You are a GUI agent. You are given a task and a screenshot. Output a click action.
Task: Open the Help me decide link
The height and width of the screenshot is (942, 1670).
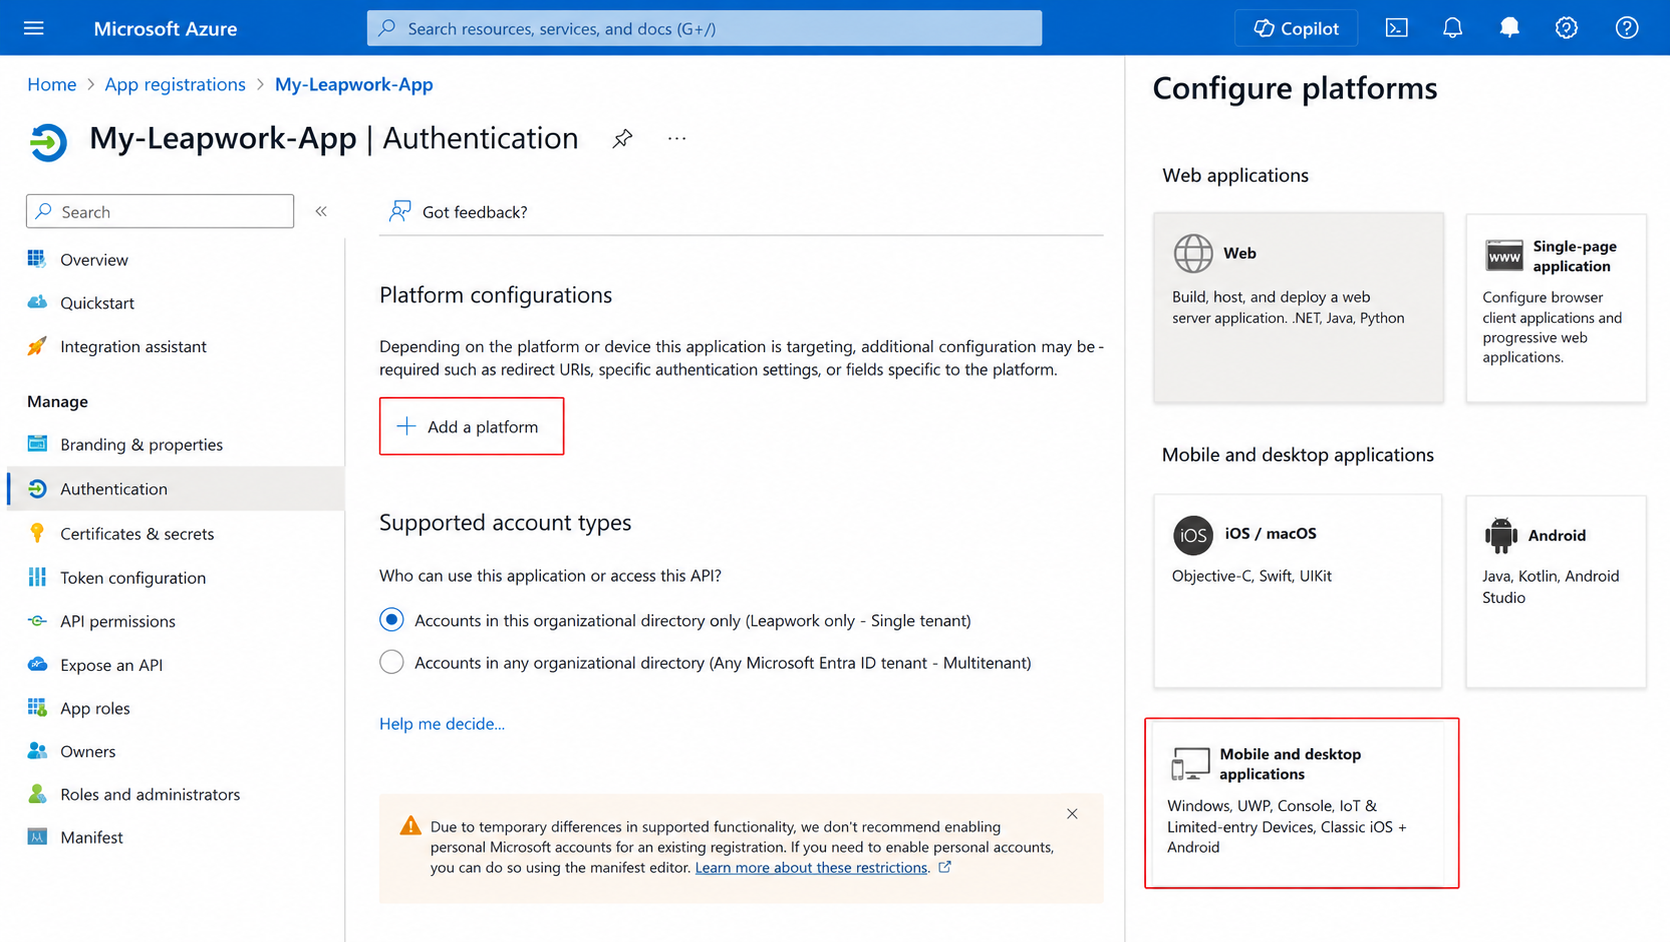(x=442, y=723)
